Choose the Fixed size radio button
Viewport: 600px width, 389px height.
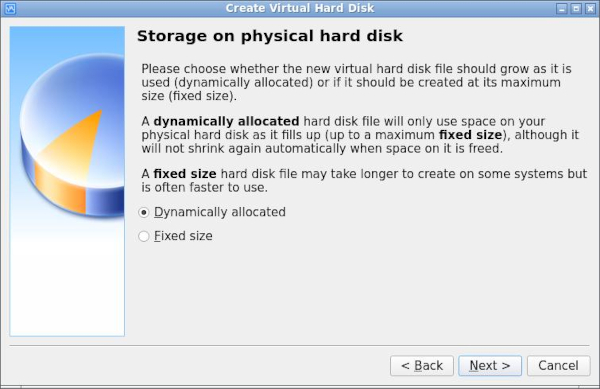pyautogui.click(x=143, y=236)
